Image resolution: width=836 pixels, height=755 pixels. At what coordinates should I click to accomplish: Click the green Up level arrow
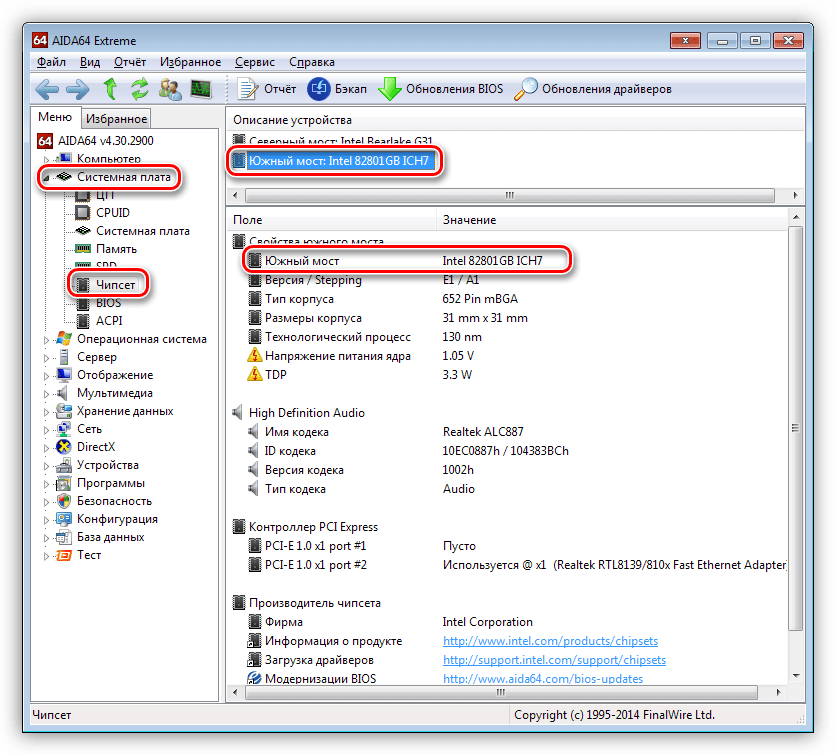tap(111, 89)
